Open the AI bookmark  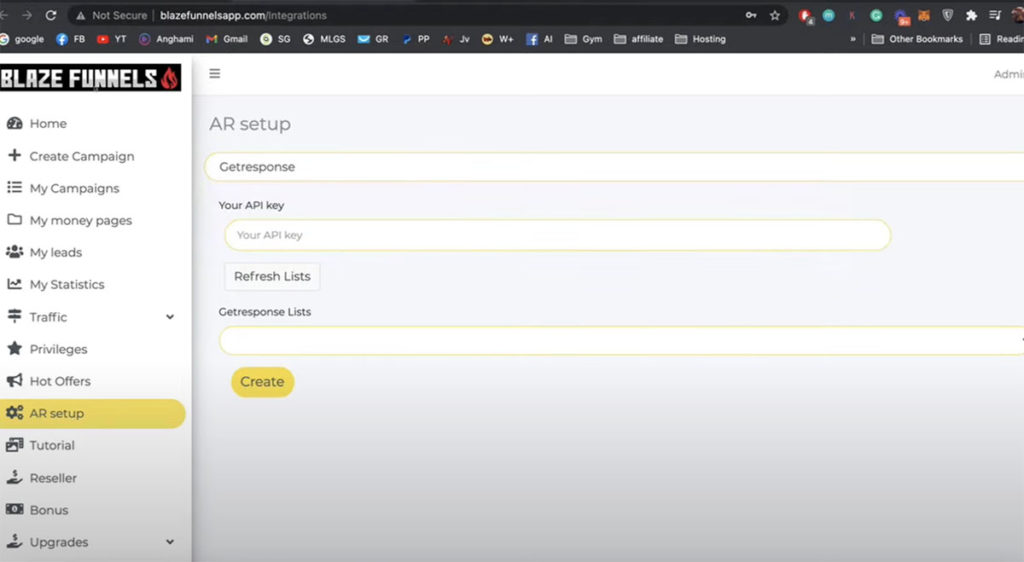(x=539, y=39)
